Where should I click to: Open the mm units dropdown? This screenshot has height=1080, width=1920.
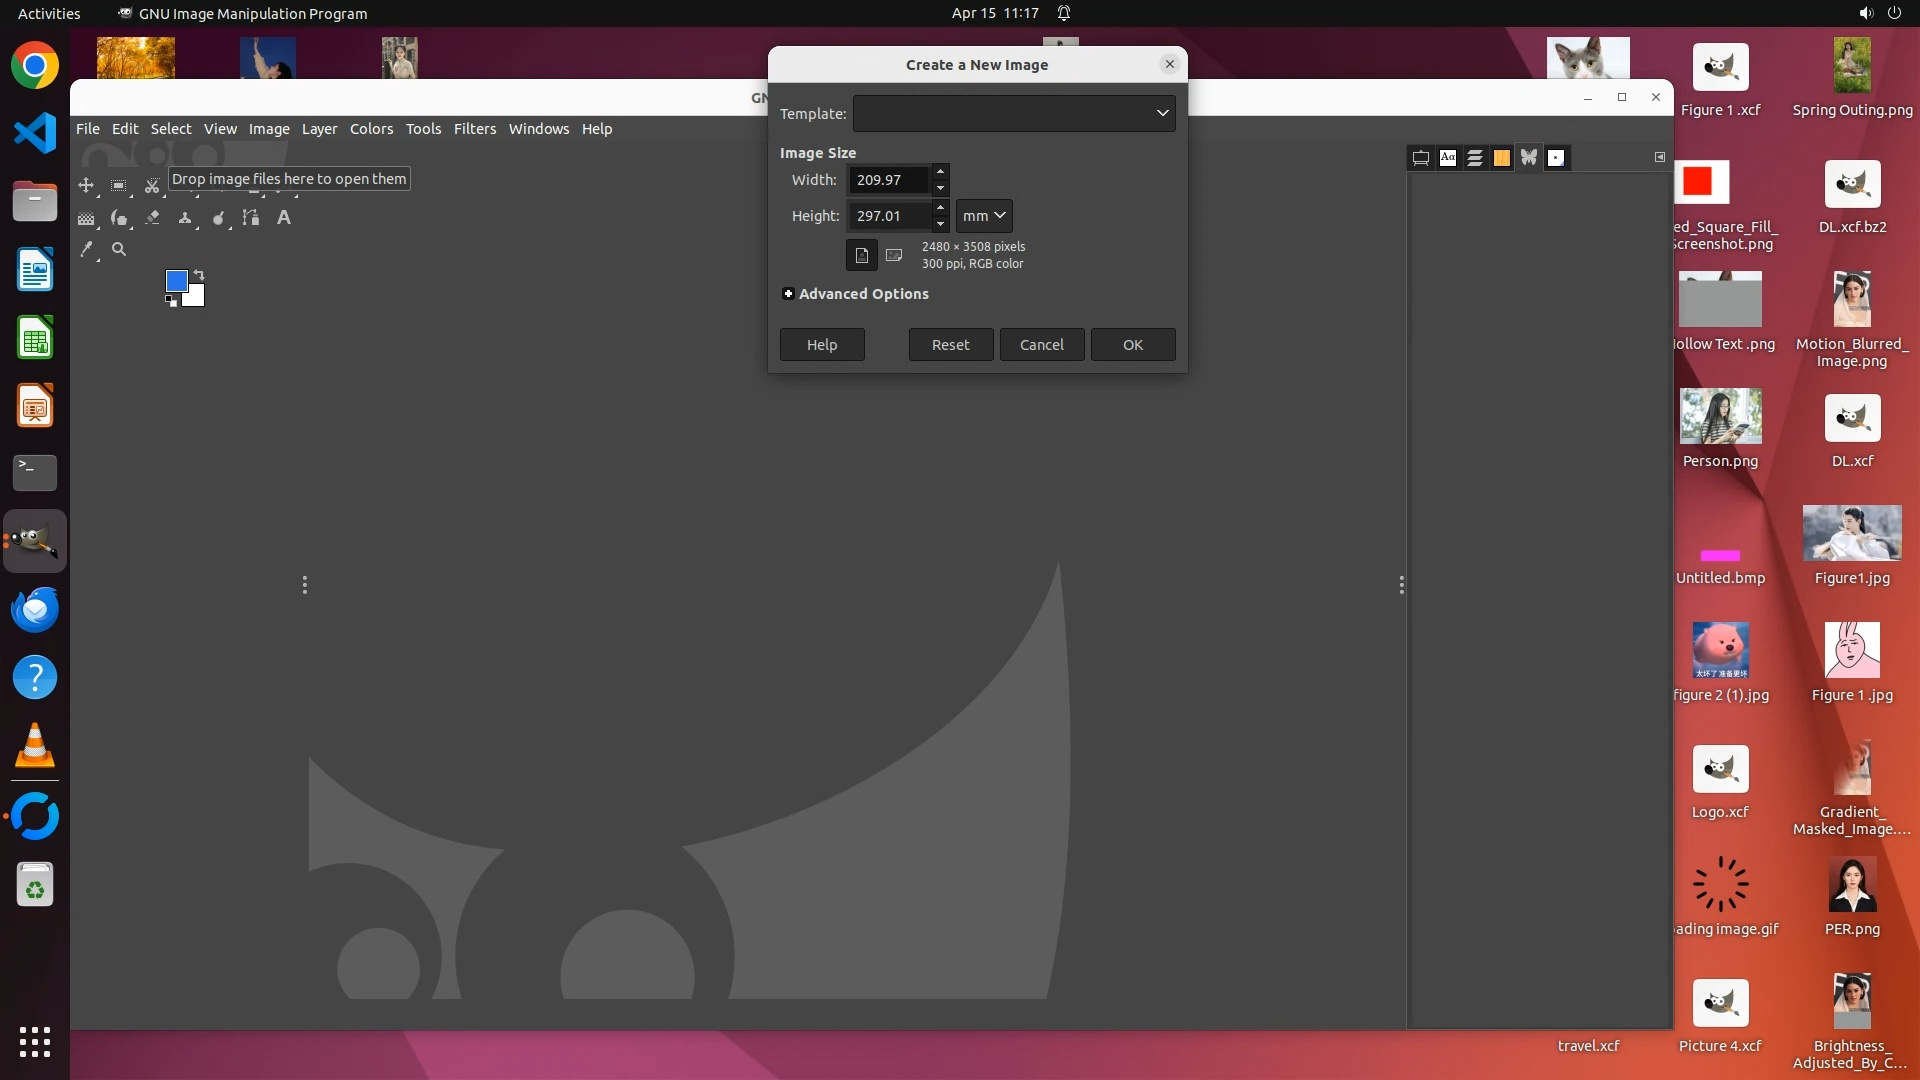pos(984,215)
